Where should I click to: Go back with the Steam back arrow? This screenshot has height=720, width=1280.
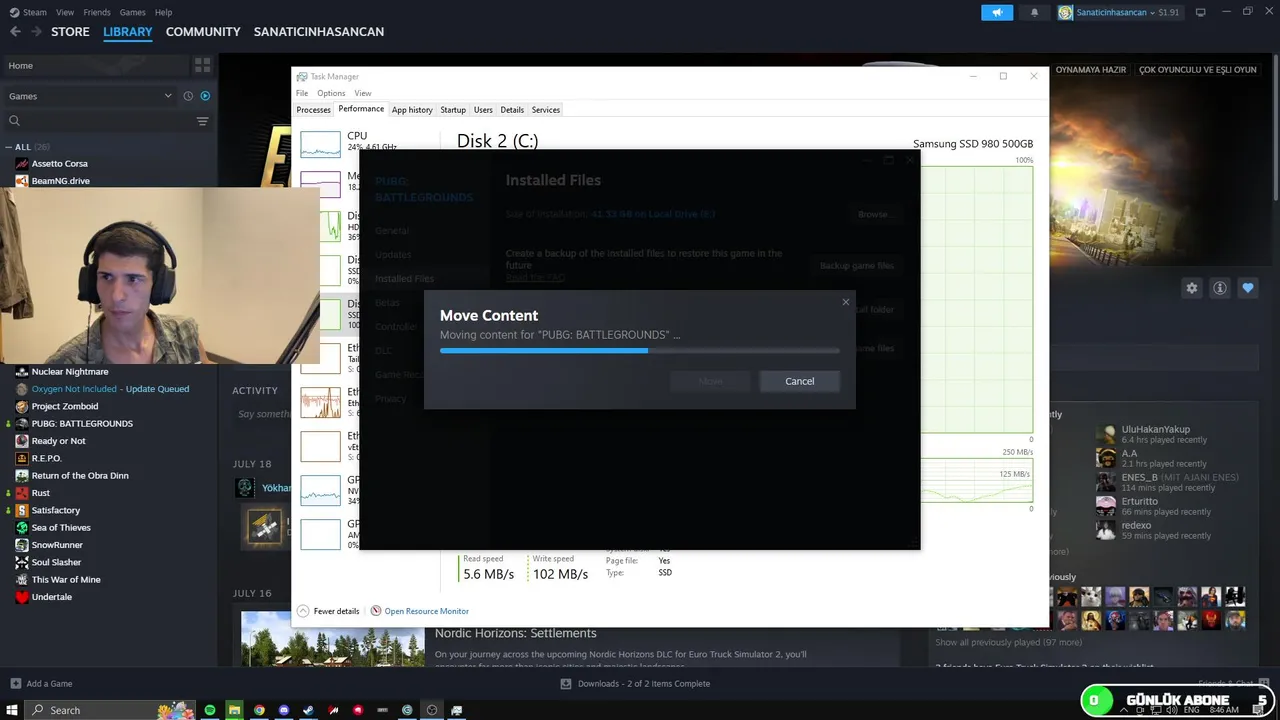tap(15, 32)
